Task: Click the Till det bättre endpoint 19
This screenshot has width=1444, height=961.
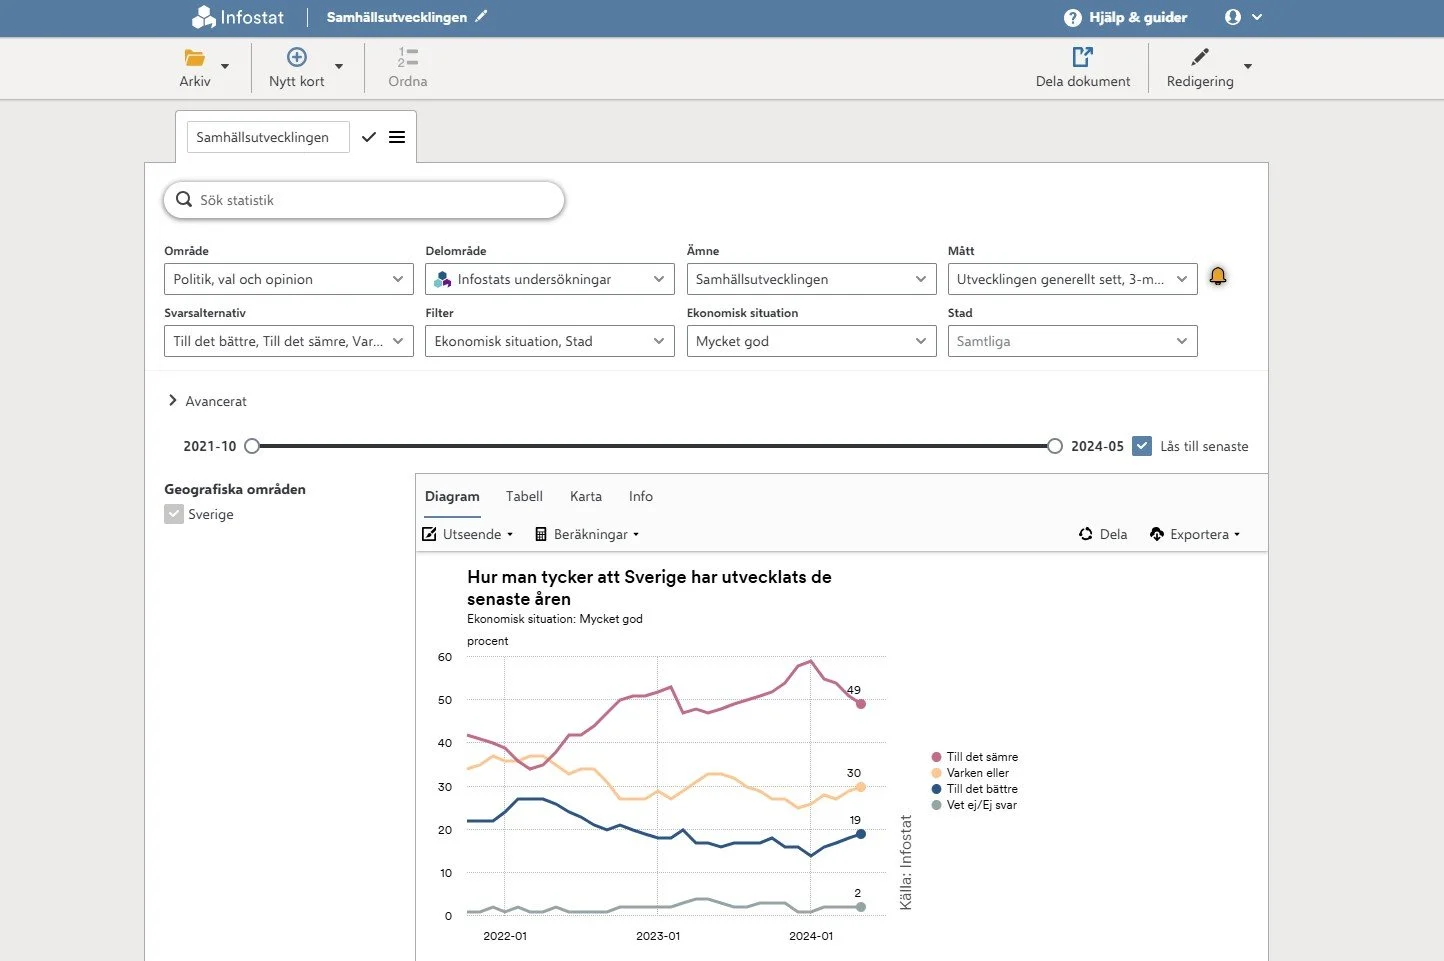Action: pyautogui.click(x=860, y=834)
